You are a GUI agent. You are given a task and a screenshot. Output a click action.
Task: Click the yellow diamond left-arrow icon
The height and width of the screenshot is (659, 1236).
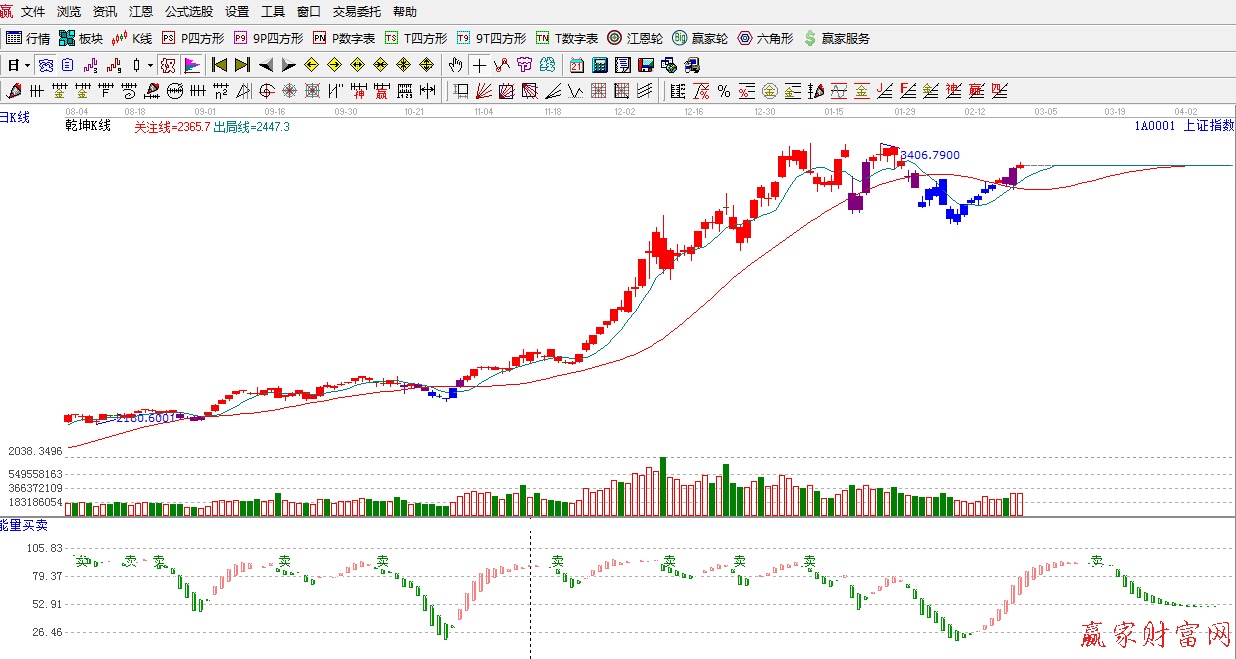tap(311, 66)
